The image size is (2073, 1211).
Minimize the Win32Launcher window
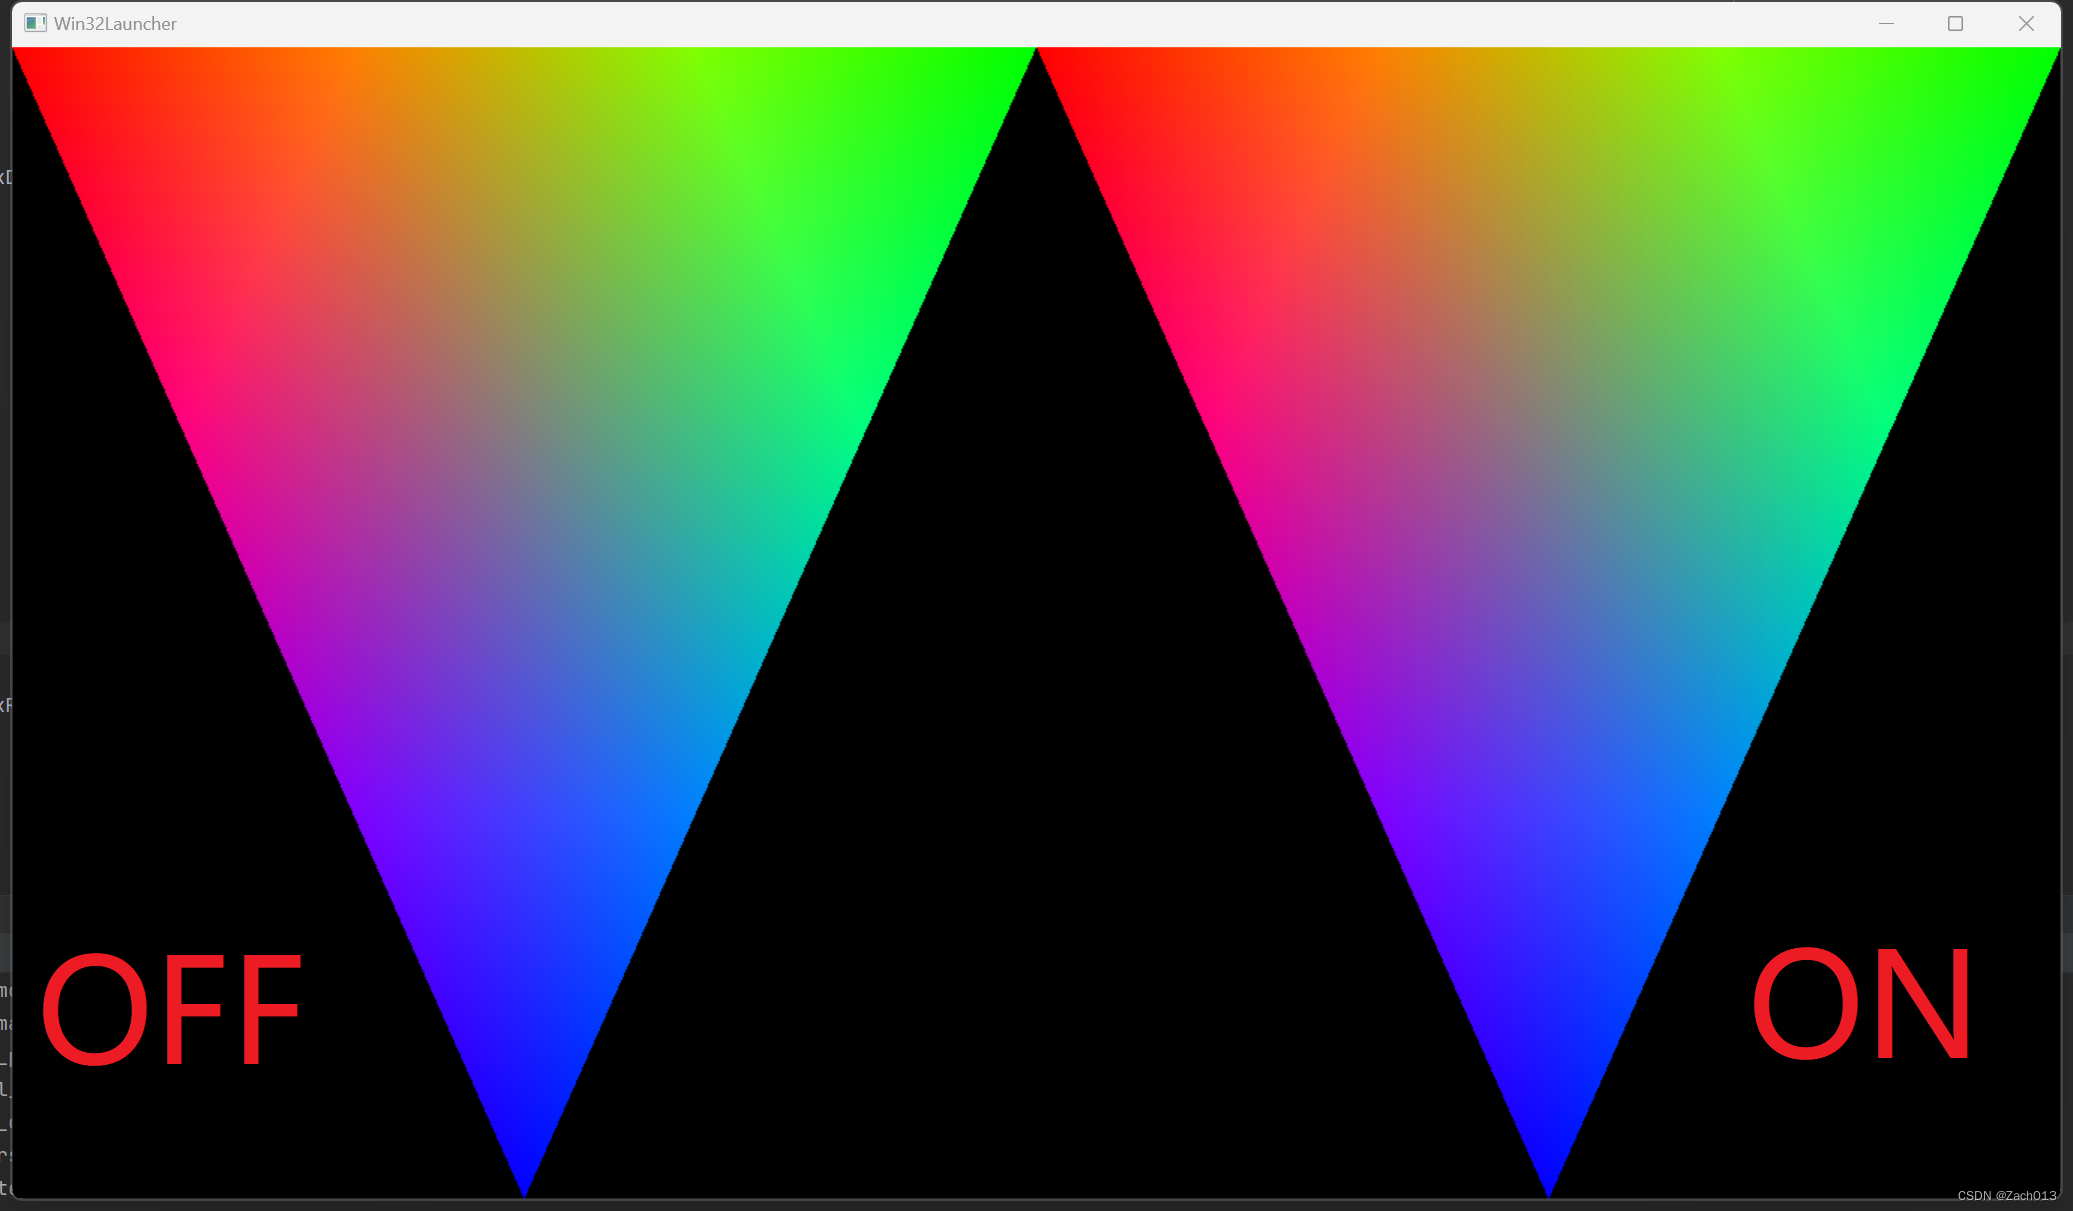click(x=1886, y=23)
